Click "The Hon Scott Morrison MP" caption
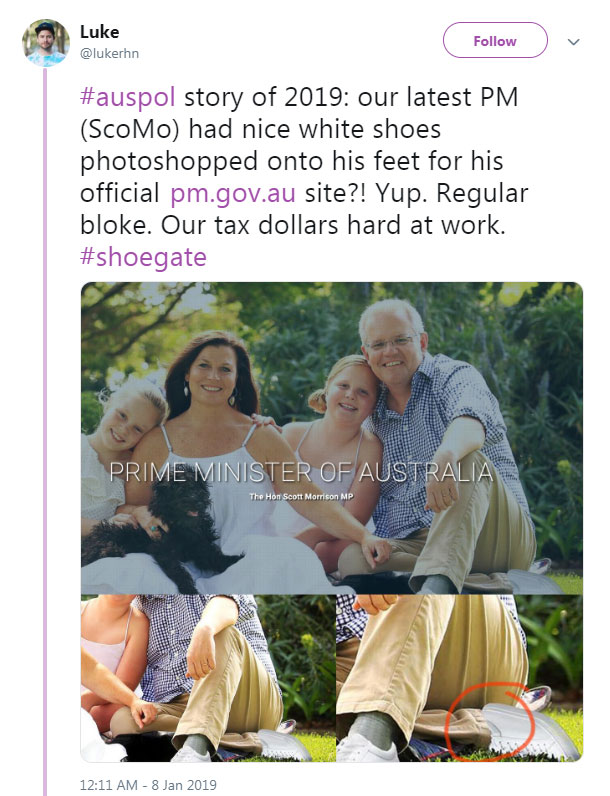The height and width of the screenshot is (796, 610). [301, 496]
